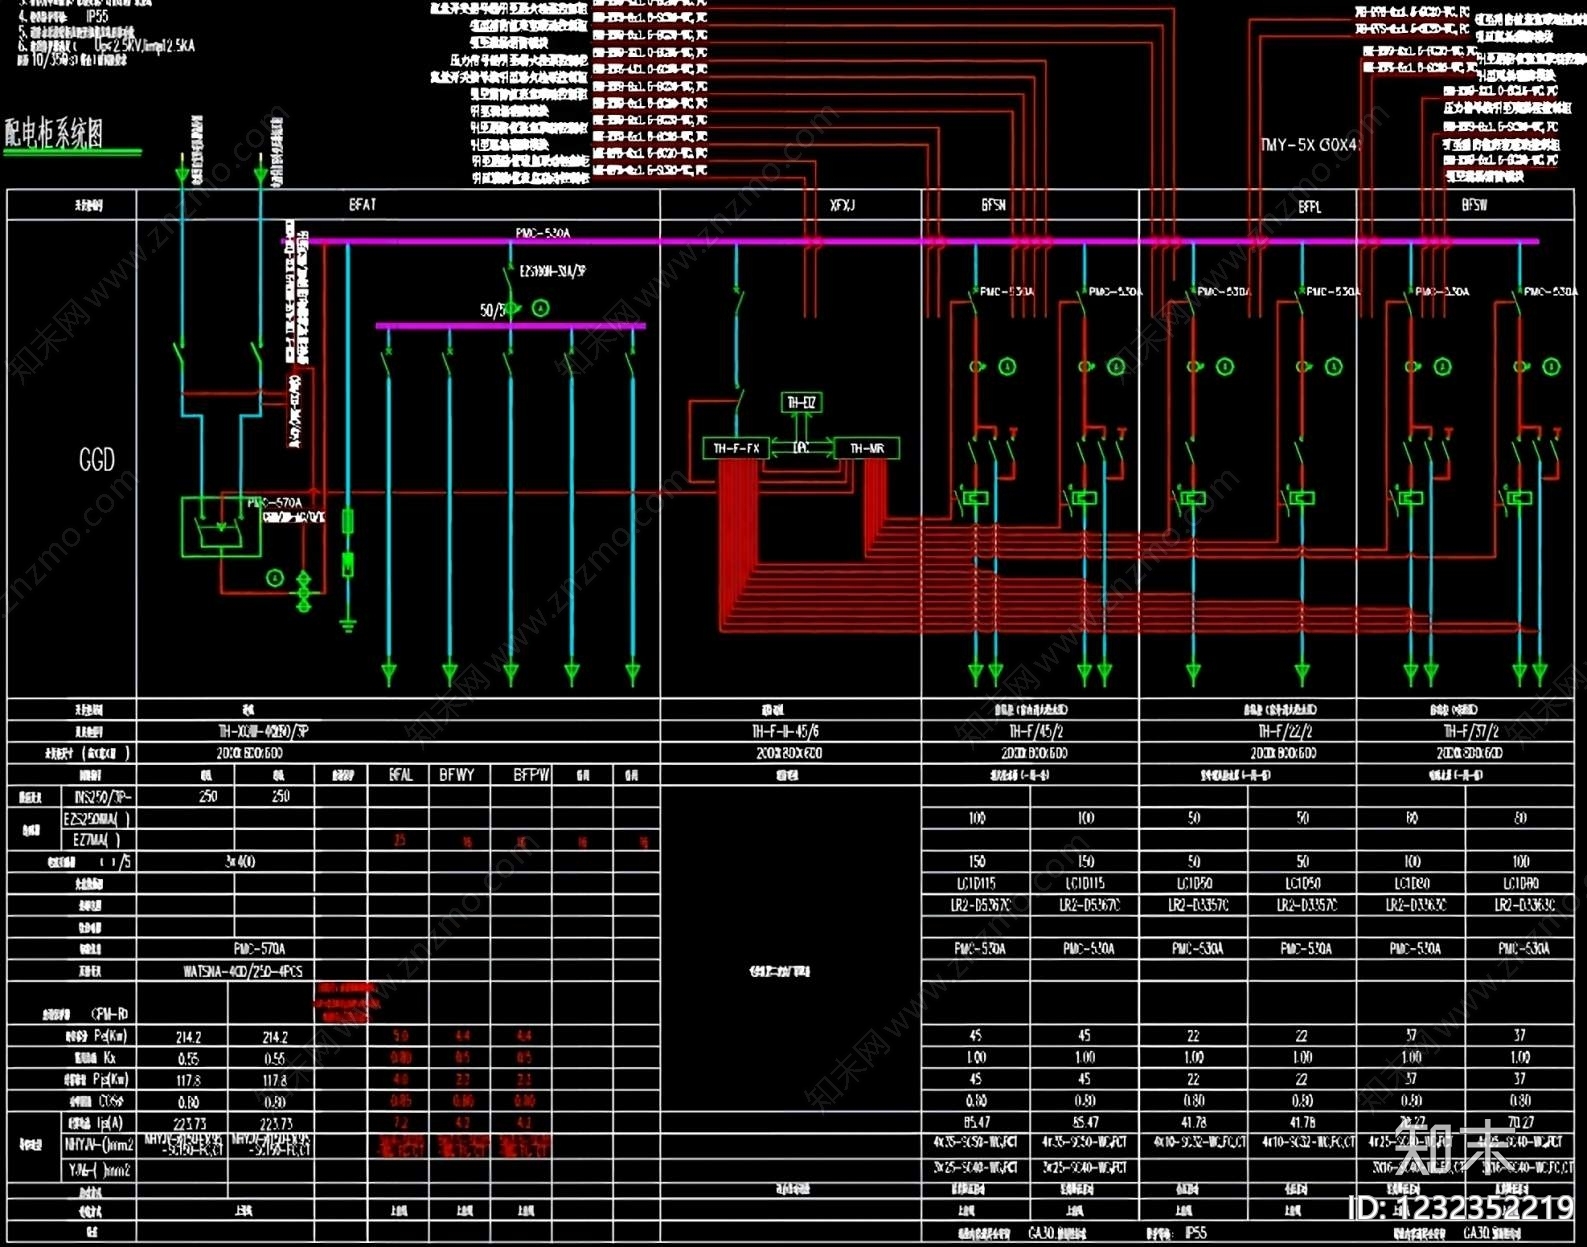Viewport: 1587px width, 1247px height.
Task: Click the 3x400 table cell
Action: coord(241,861)
